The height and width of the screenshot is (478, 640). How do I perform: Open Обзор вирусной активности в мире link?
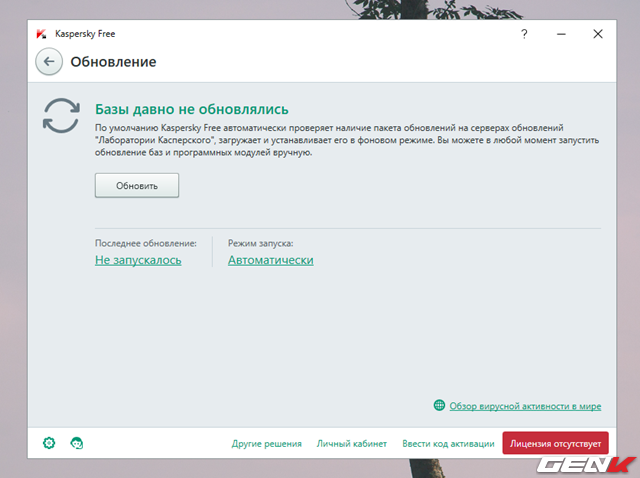pyautogui.click(x=525, y=406)
